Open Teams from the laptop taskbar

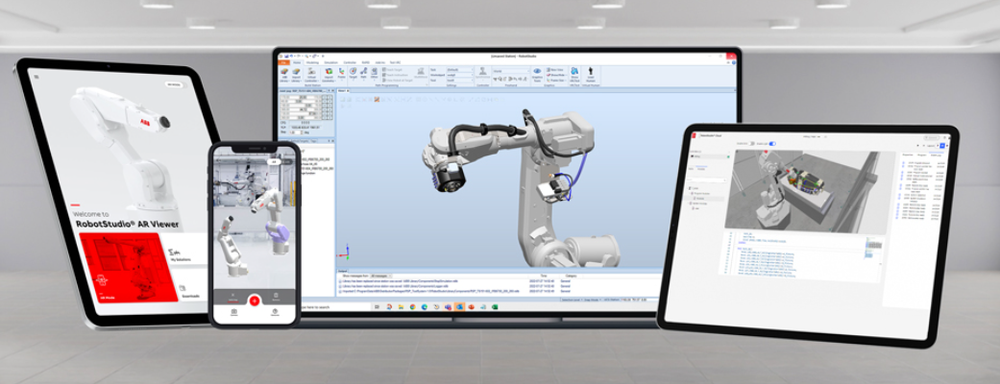[x=448, y=307]
